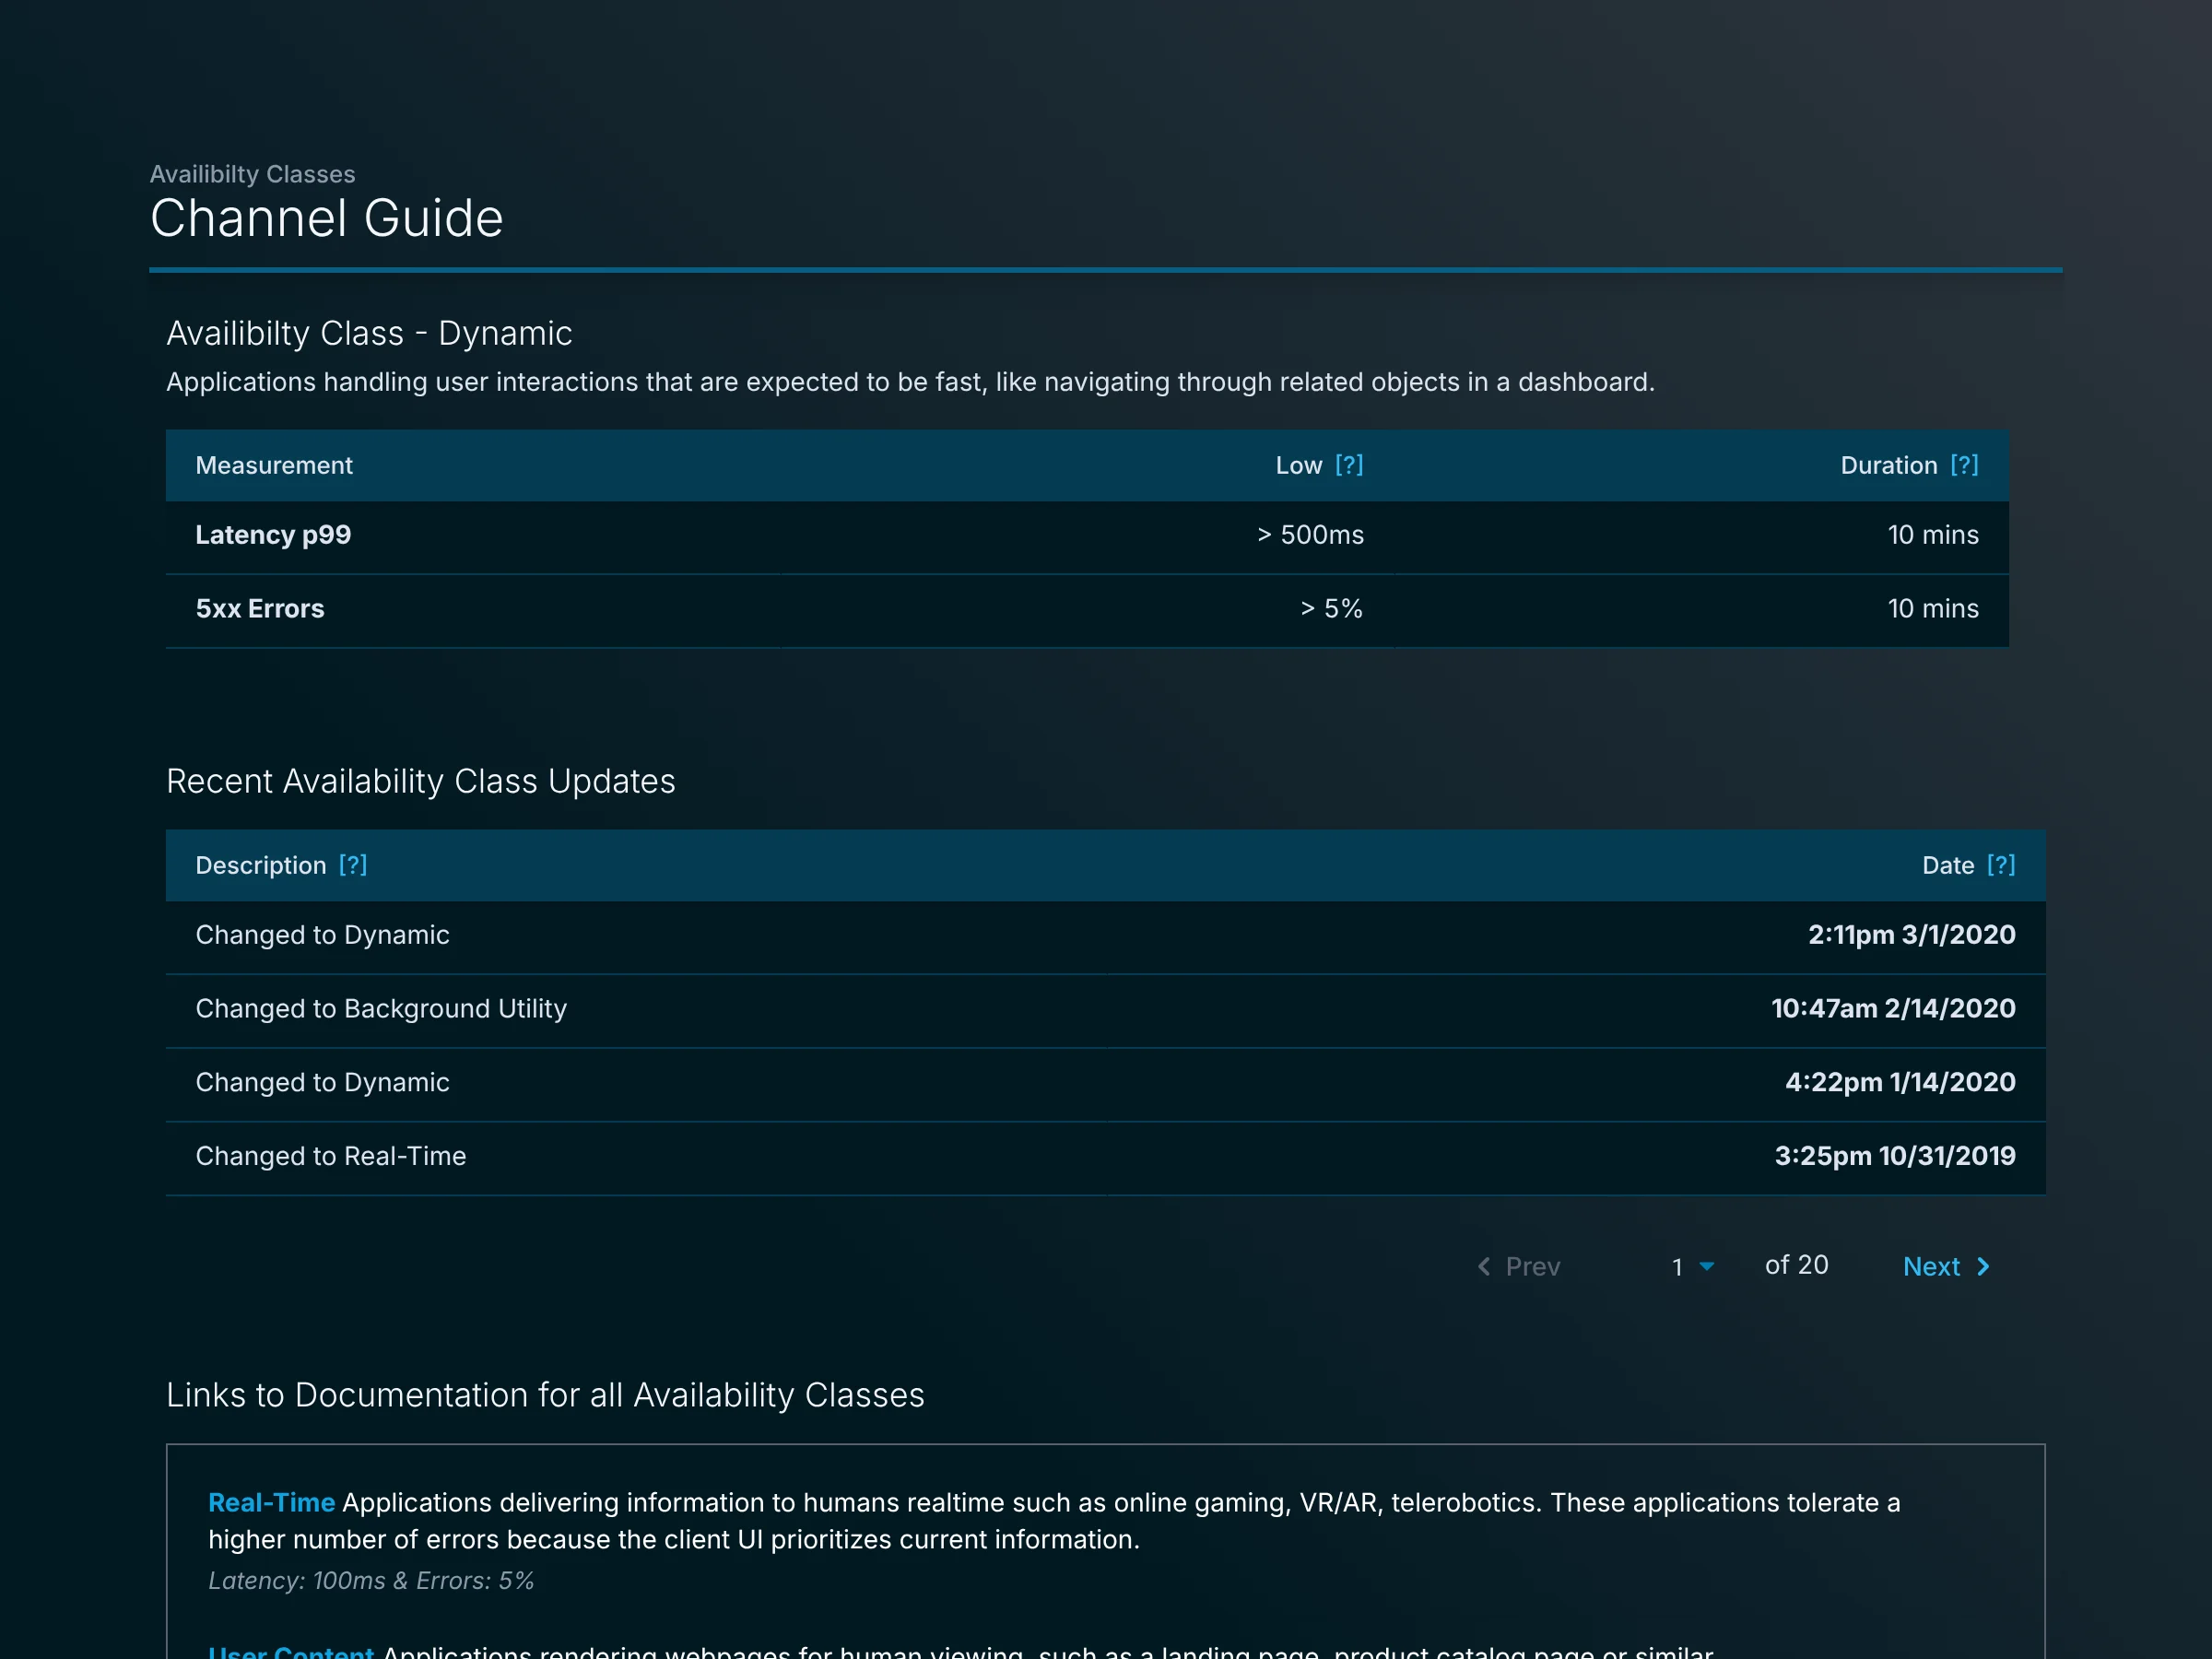
Task: Click 'Availibilty Class - Dynamic' heading
Action: [x=369, y=334]
